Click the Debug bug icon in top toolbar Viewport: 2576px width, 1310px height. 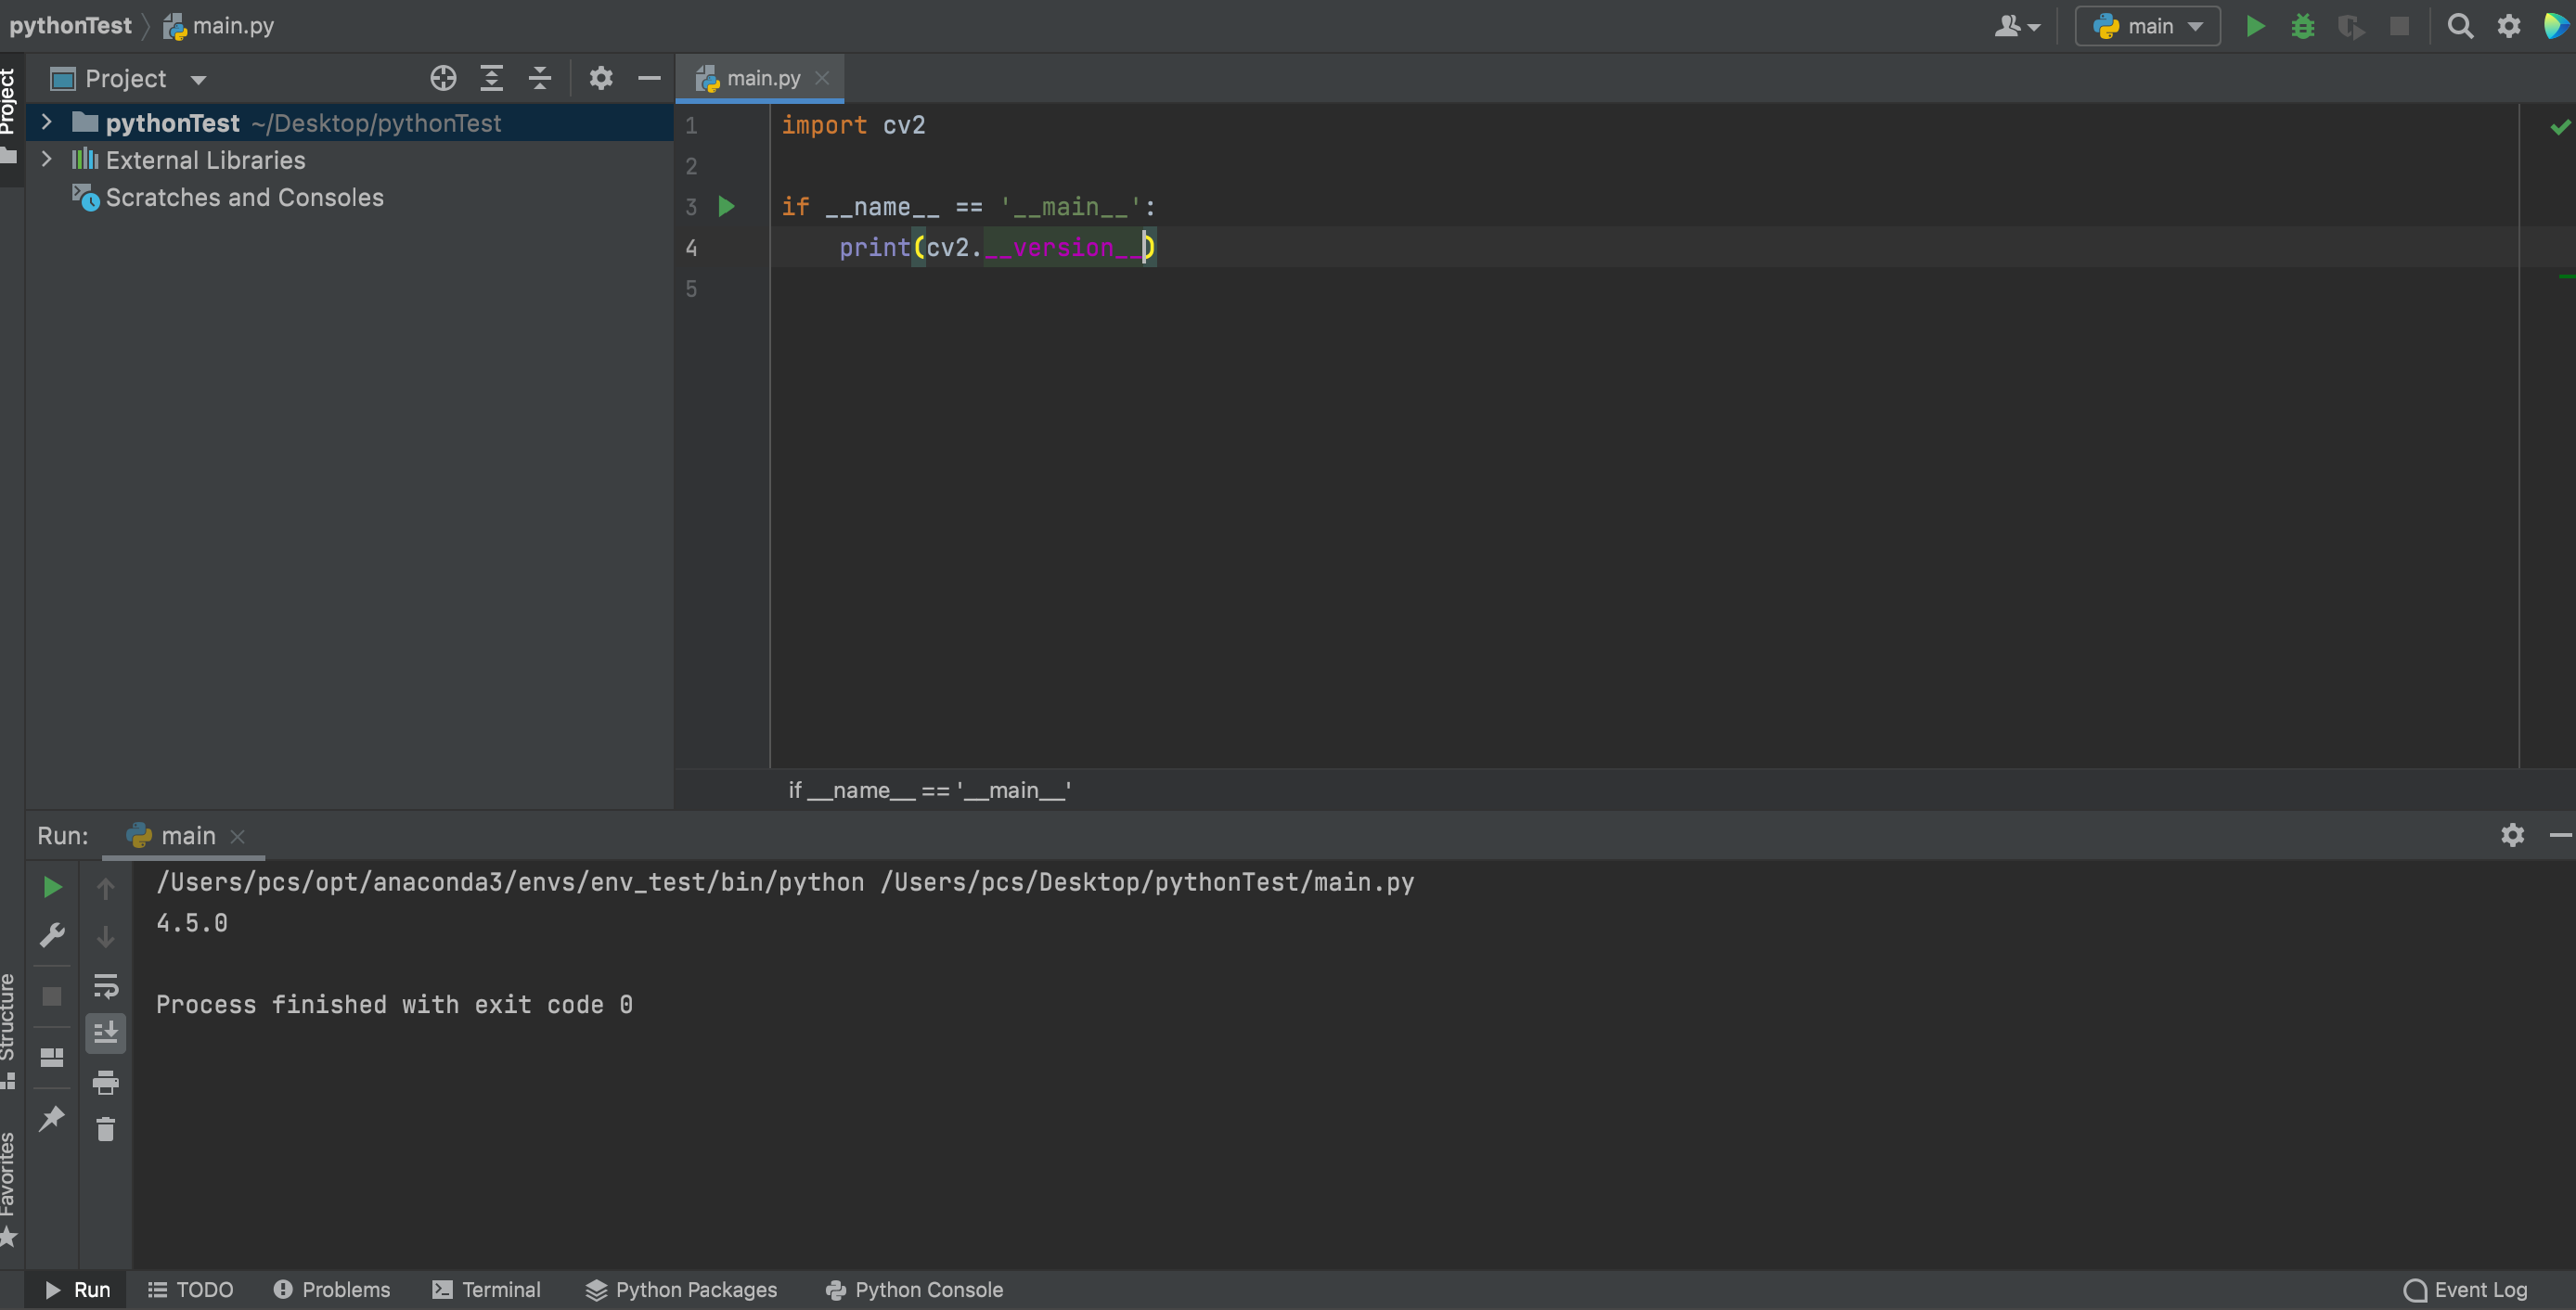click(2302, 26)
